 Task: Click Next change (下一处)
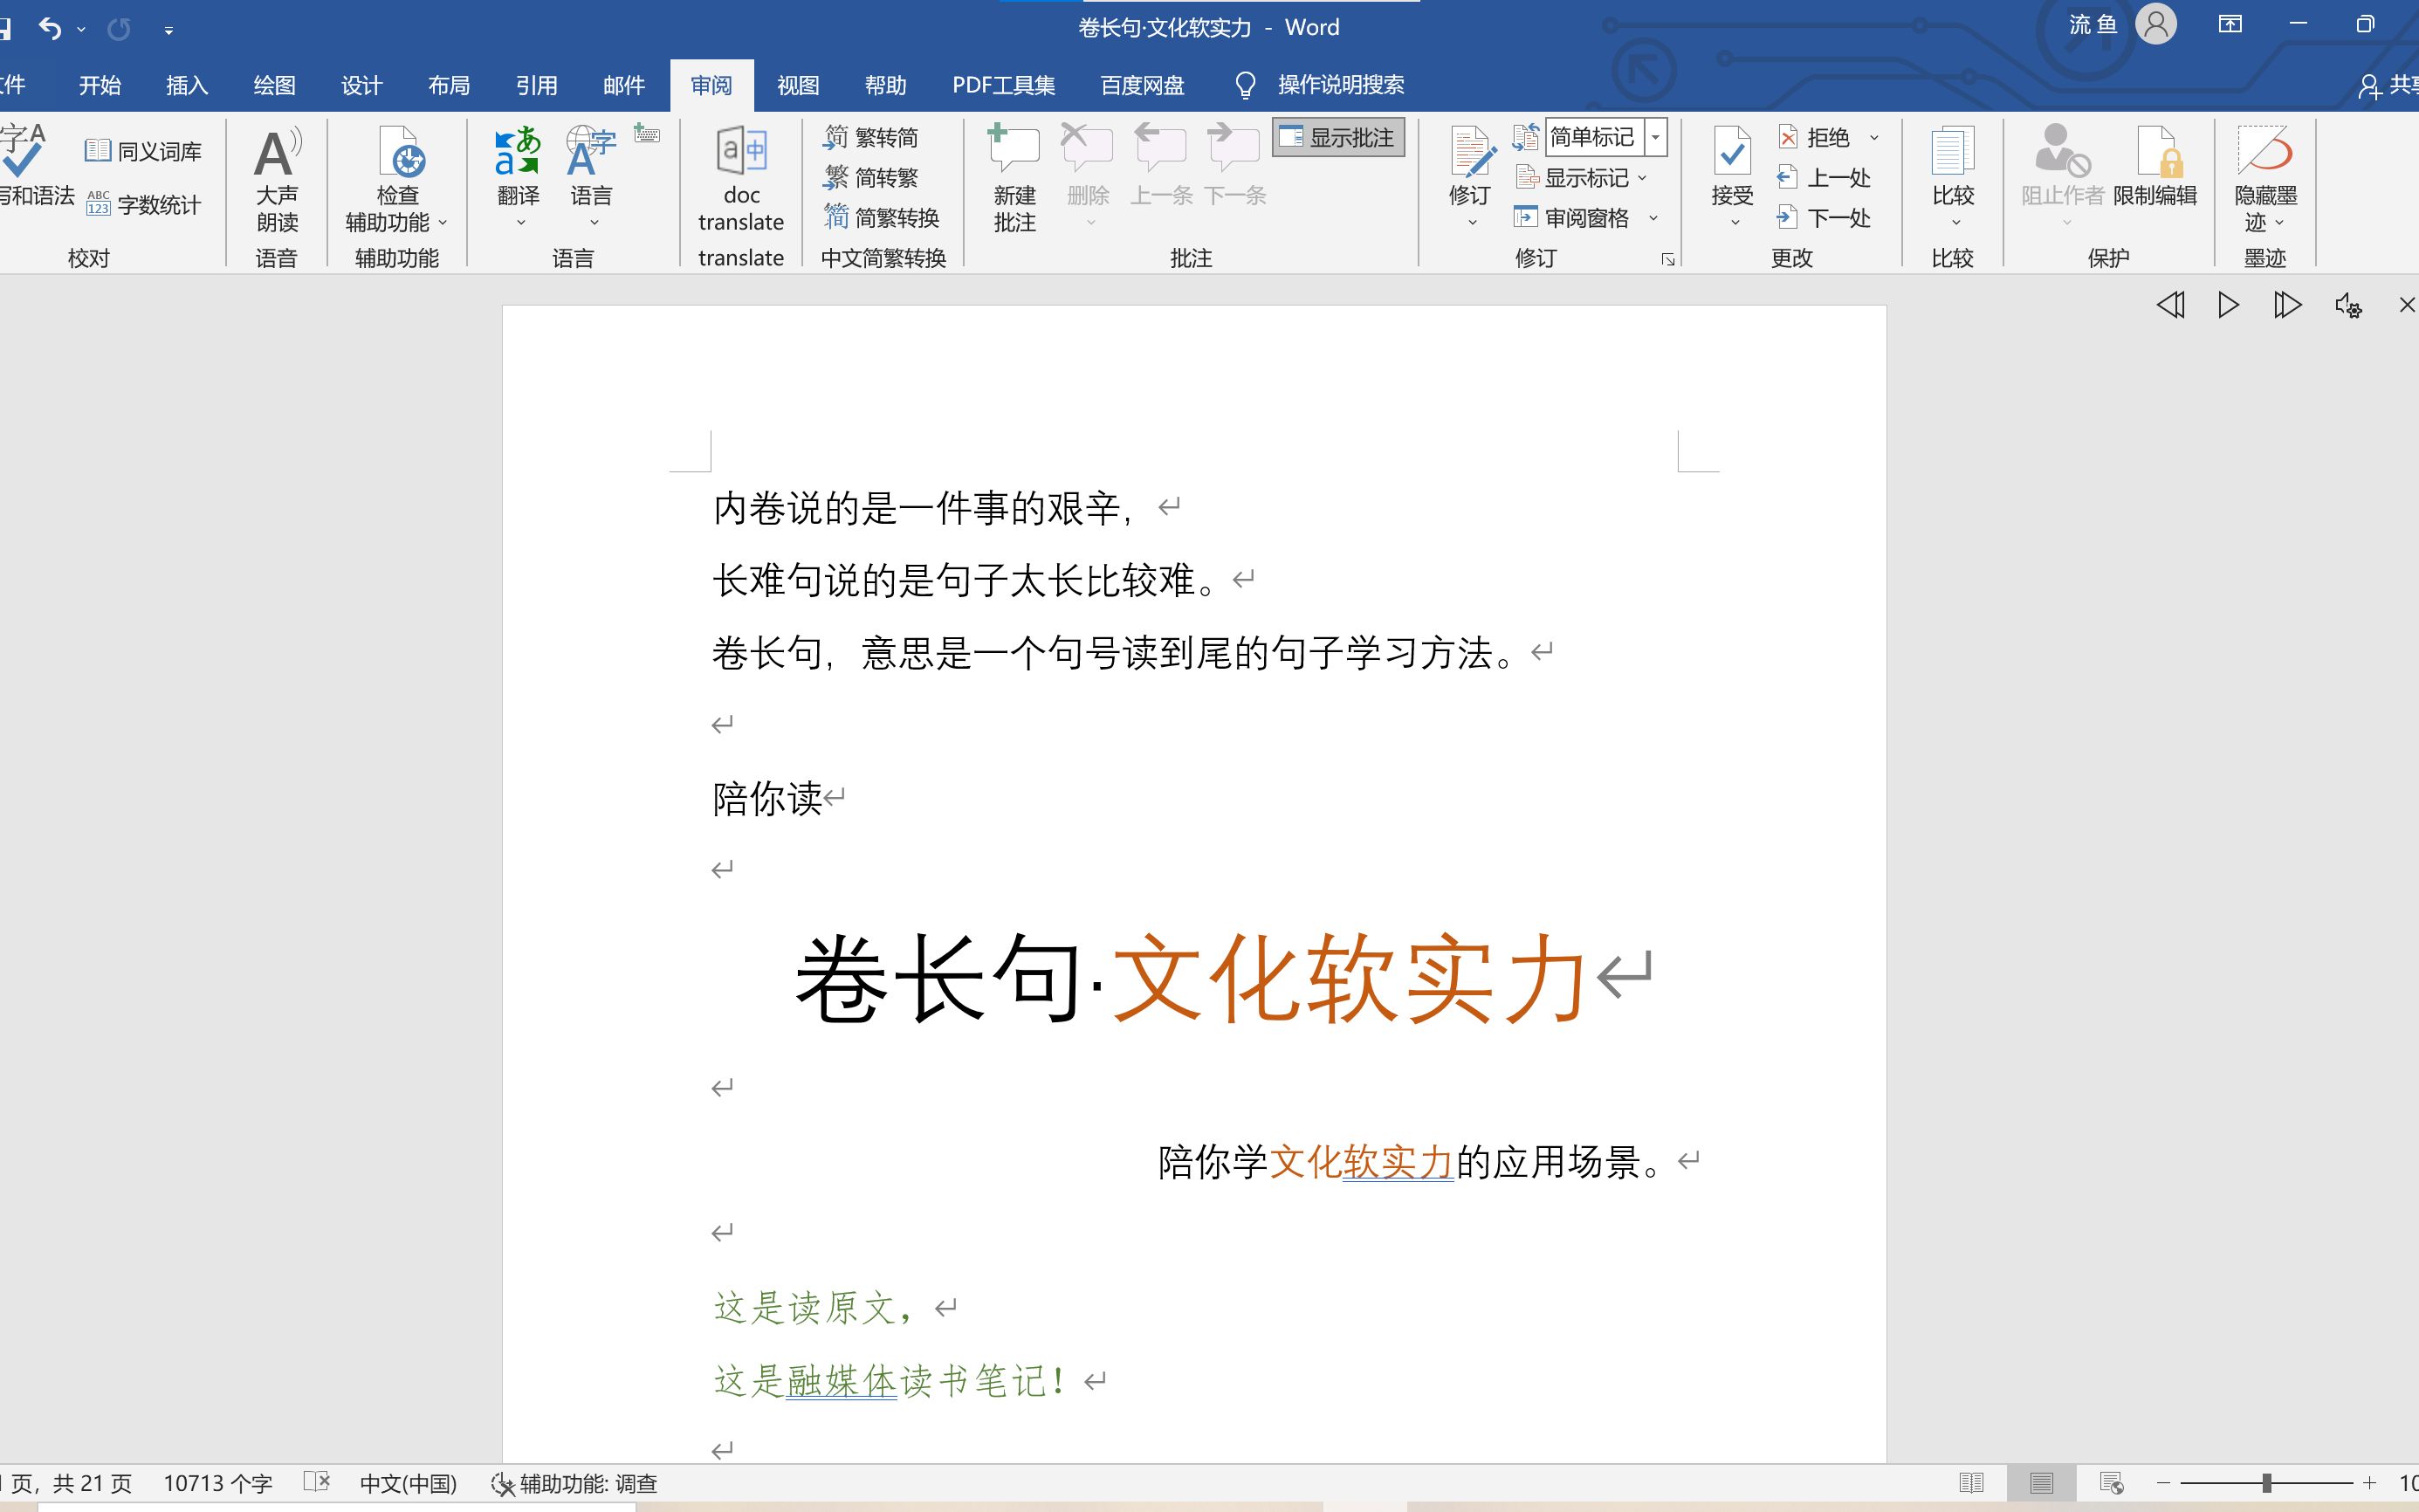[x=1824, y=217]
